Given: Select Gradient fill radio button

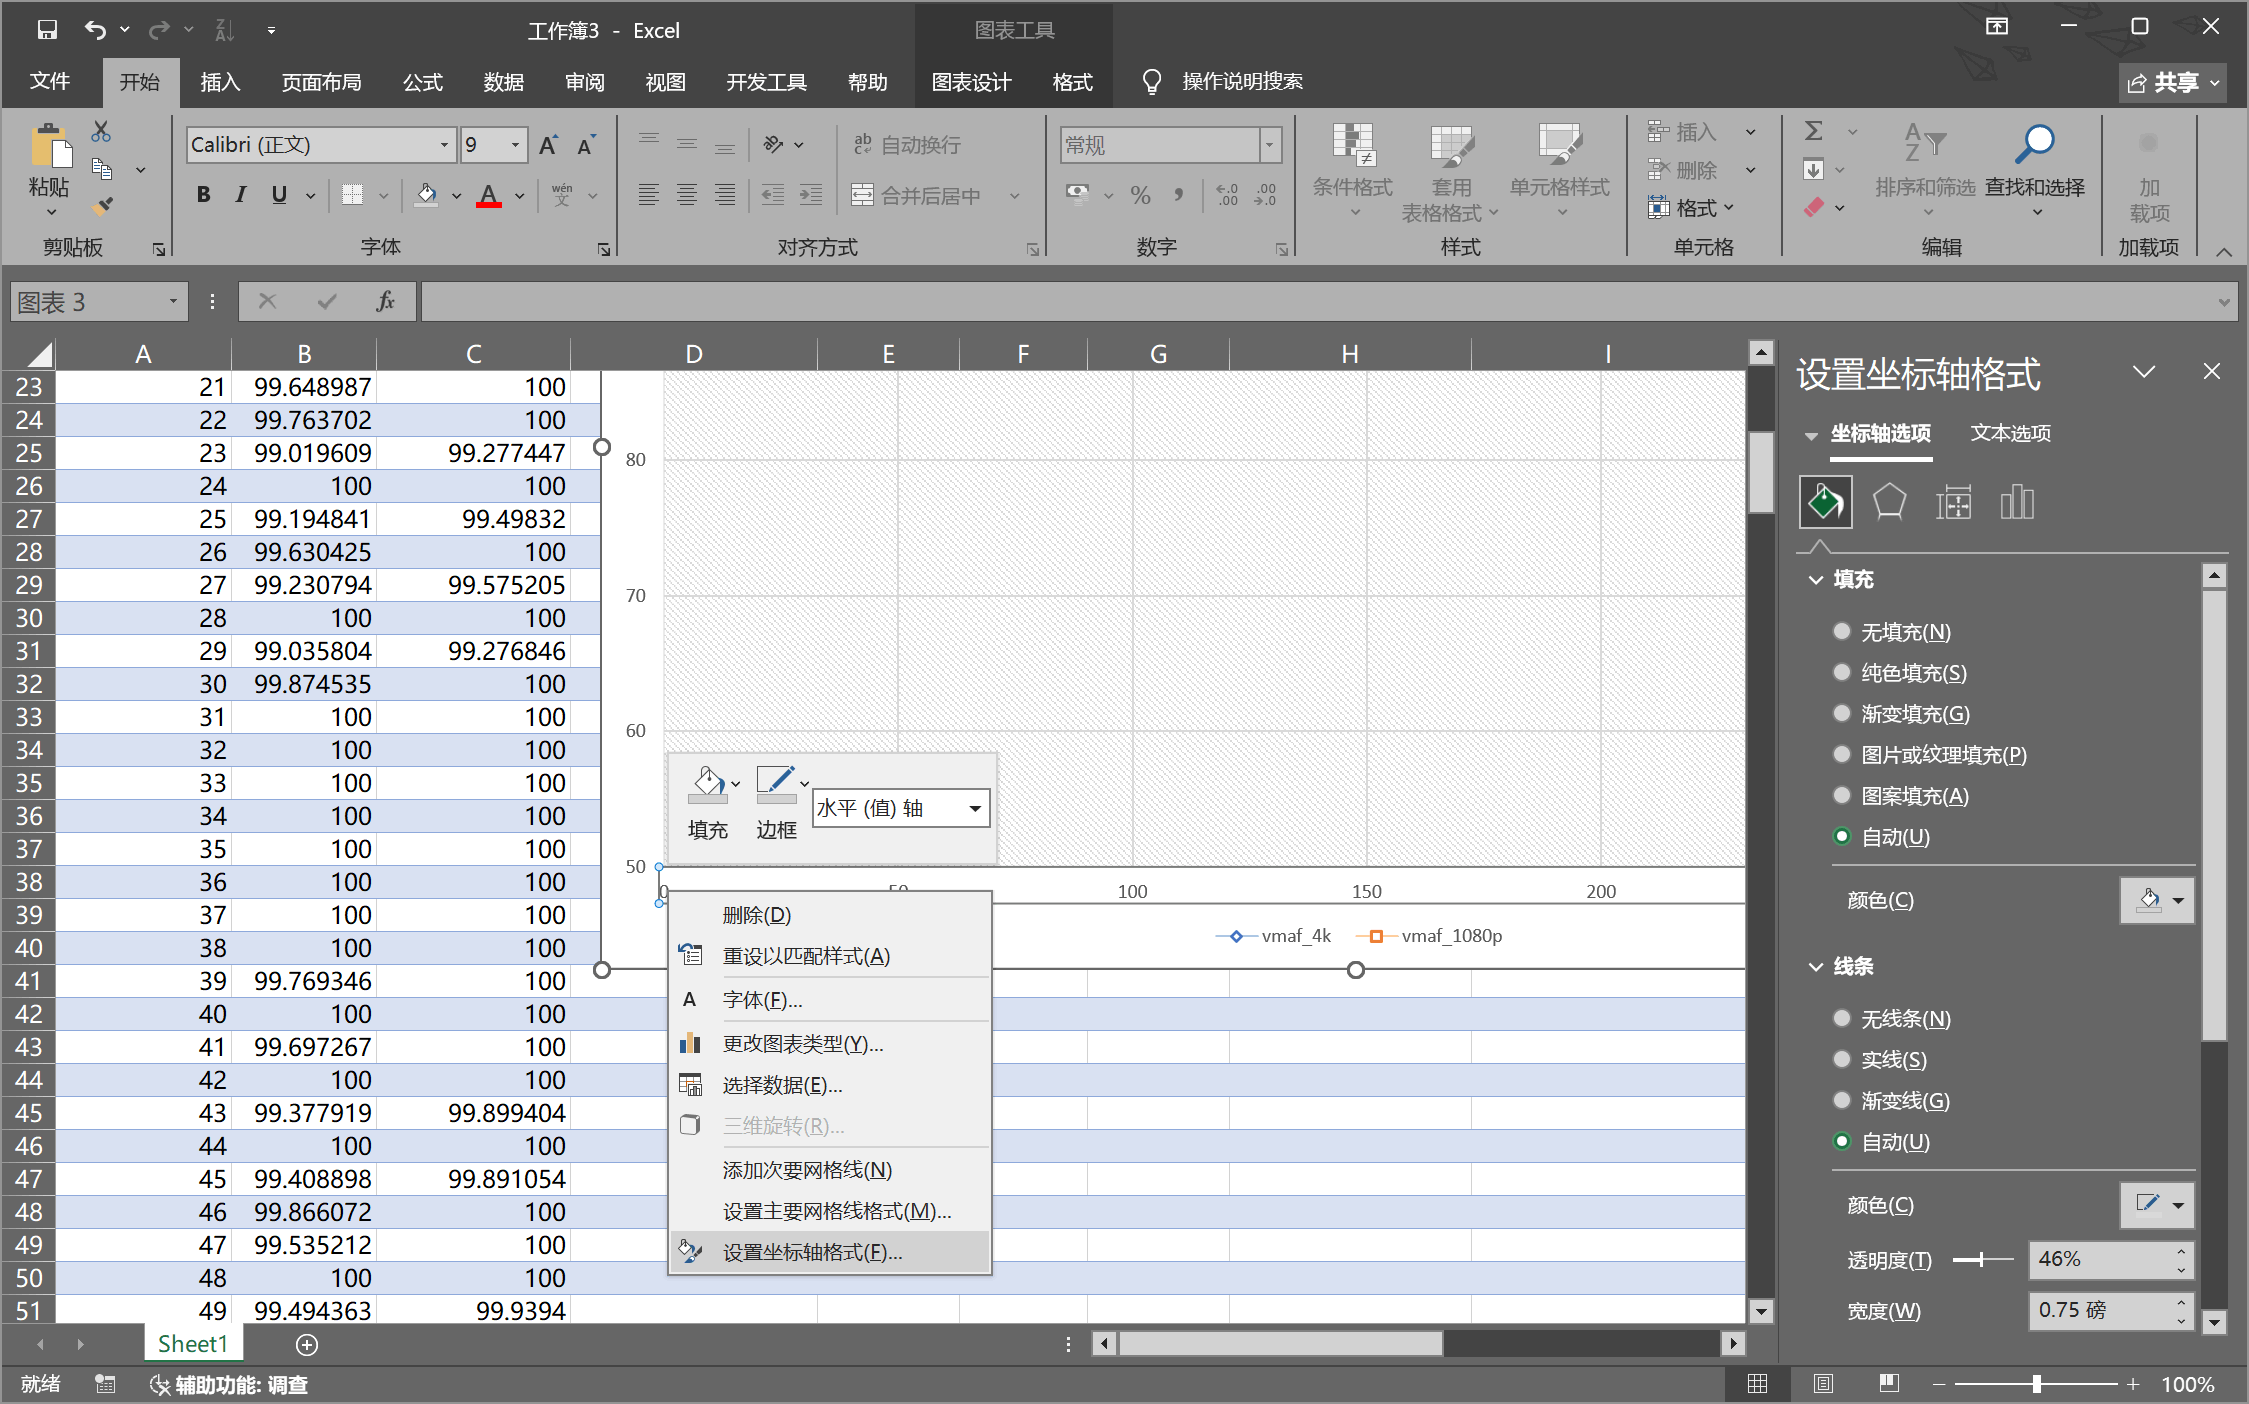Looking at the screenshot, I should click(1842, 713).
